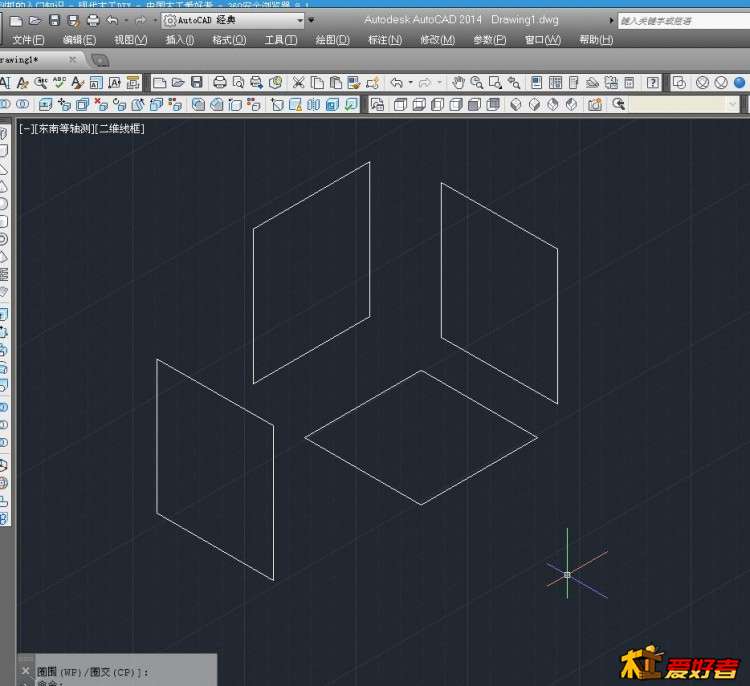This screenshot has width=750, height=686.
Task: Switch to SW Isometric view icon
Action: [516, 104]
